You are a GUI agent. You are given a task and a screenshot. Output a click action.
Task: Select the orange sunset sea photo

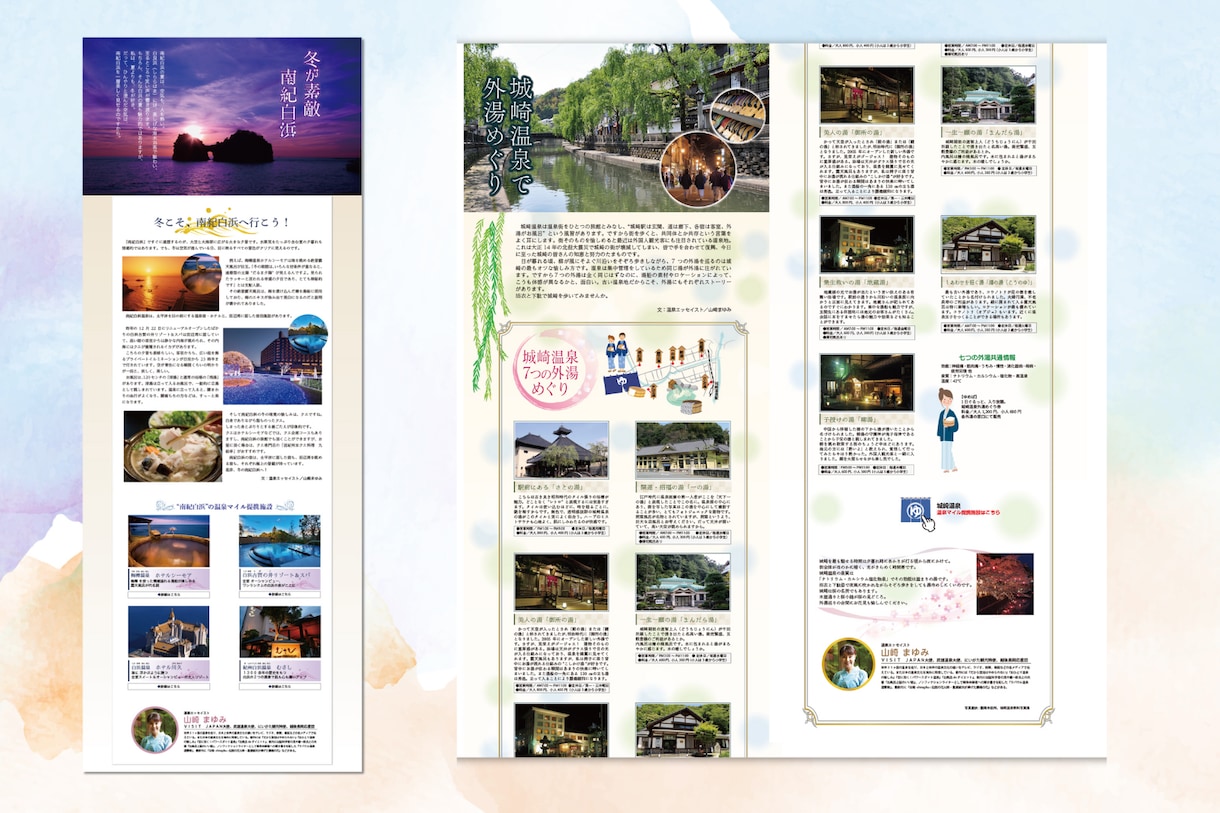coord(170,282)
